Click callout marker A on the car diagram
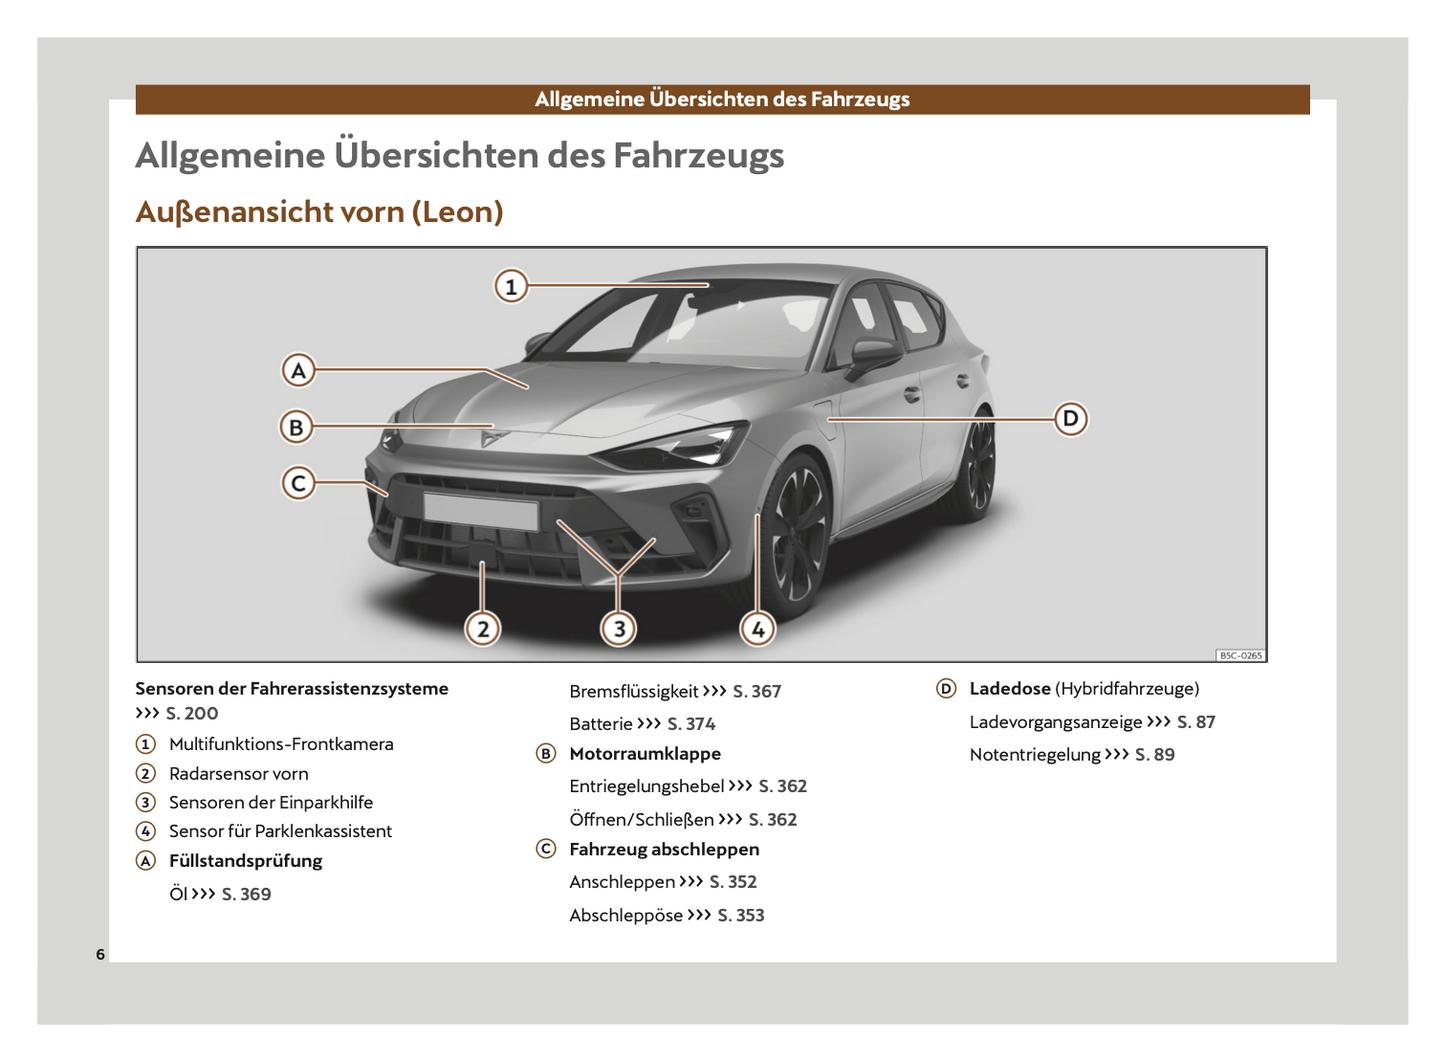1445x1062 pixels. [x=298, y=371]
